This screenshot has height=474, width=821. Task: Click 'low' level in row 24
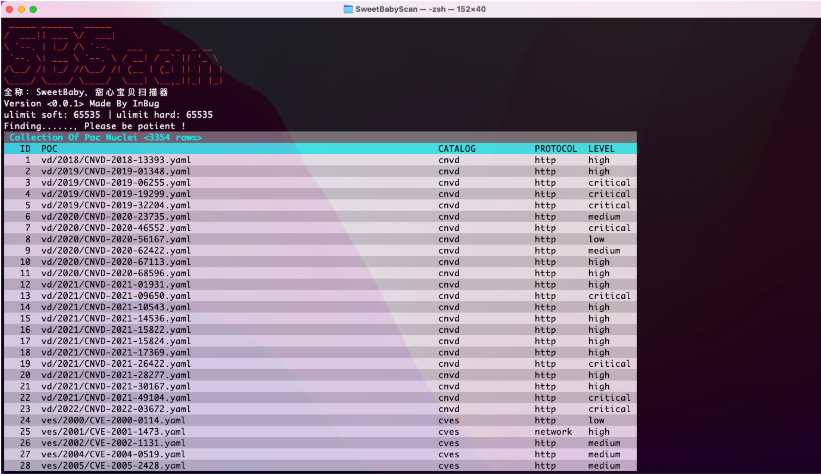pos(596,420)
